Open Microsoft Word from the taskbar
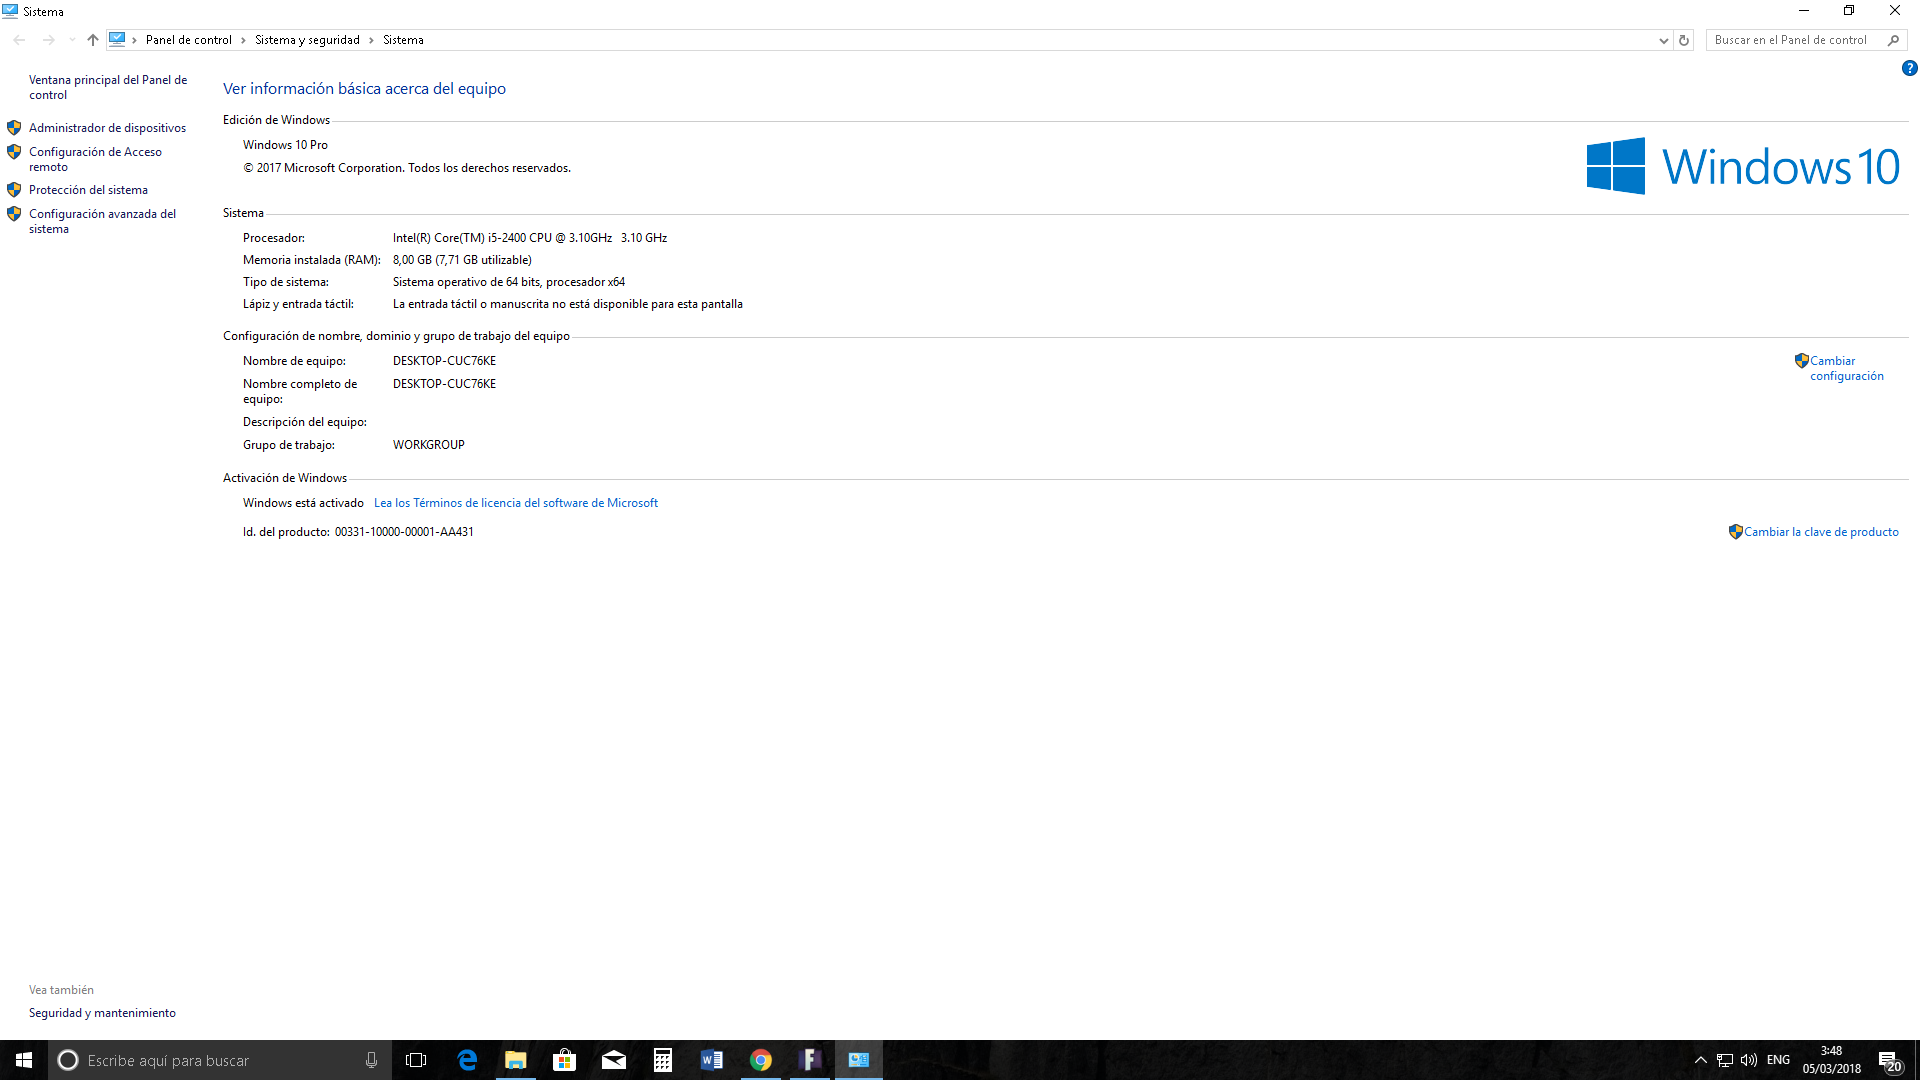 click(712, 1060)
